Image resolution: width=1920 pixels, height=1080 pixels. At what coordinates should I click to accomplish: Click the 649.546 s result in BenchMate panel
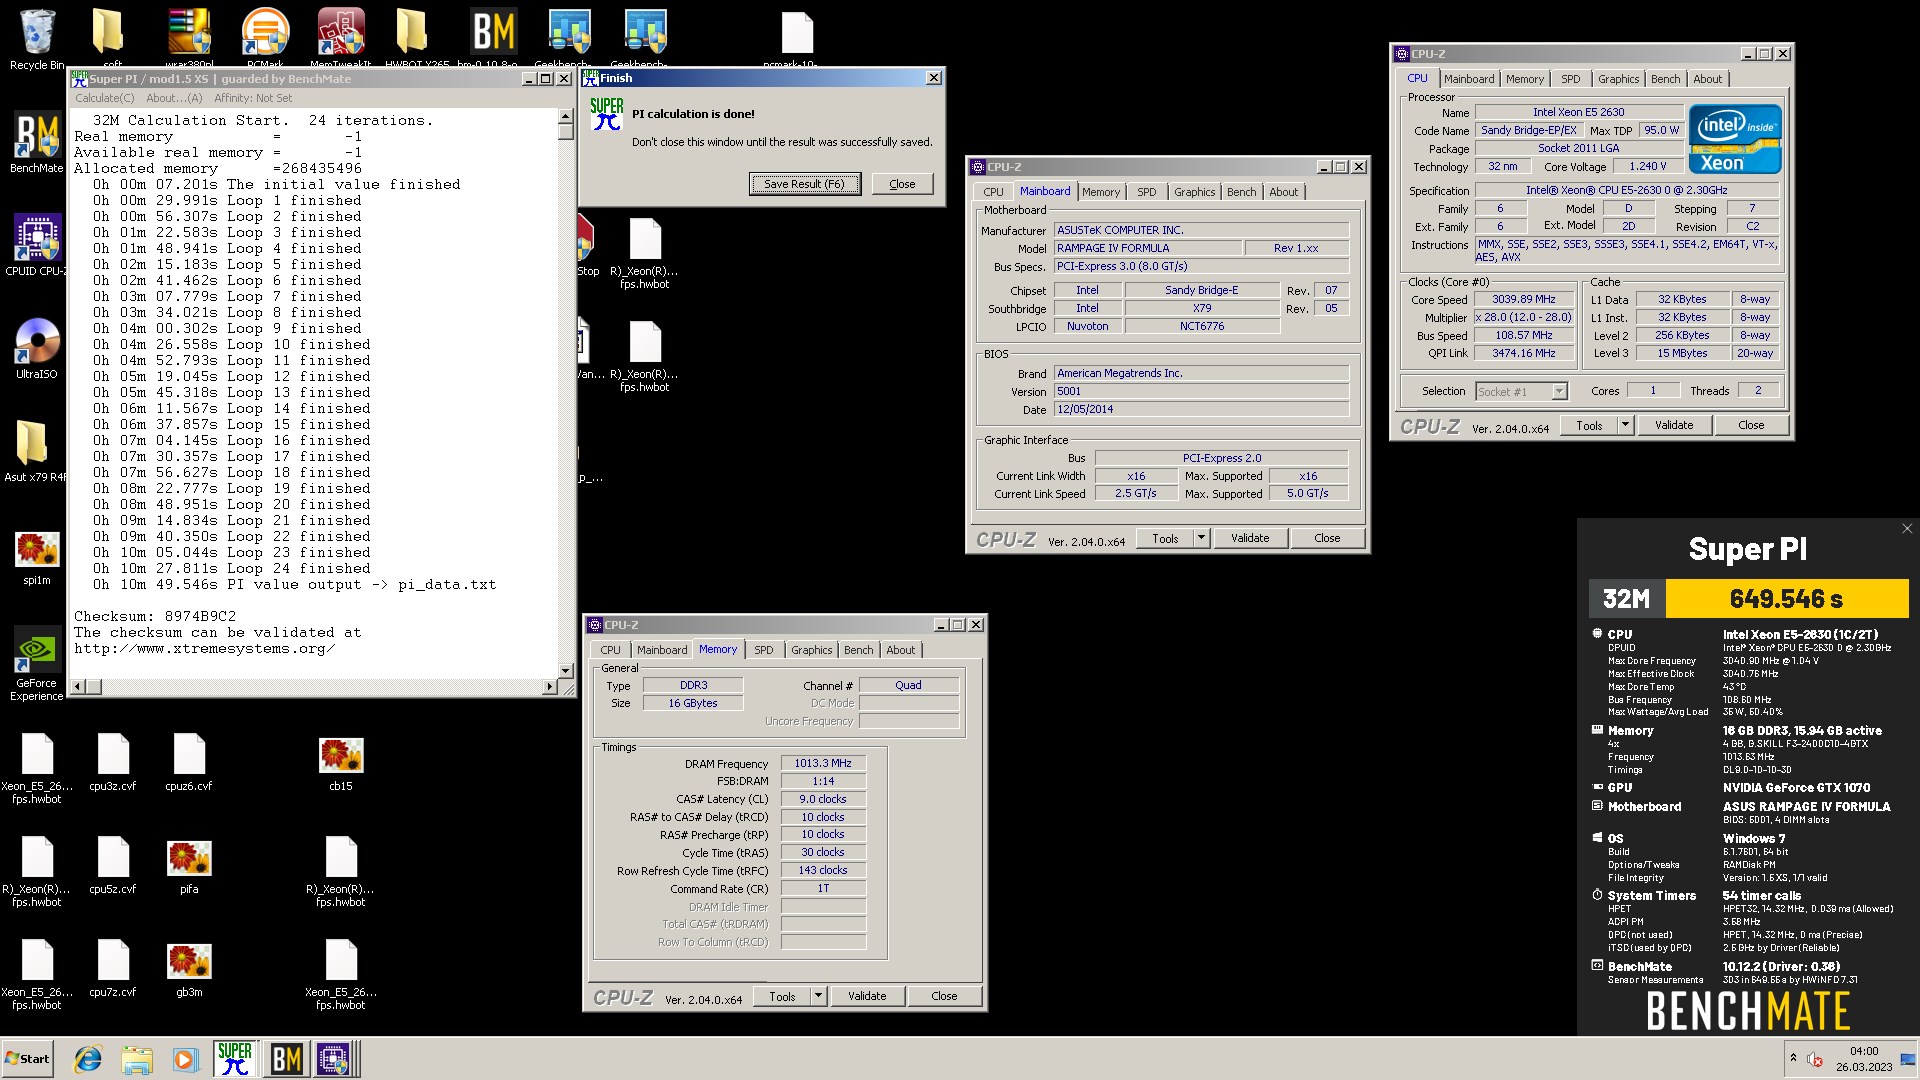(1786, 599)
